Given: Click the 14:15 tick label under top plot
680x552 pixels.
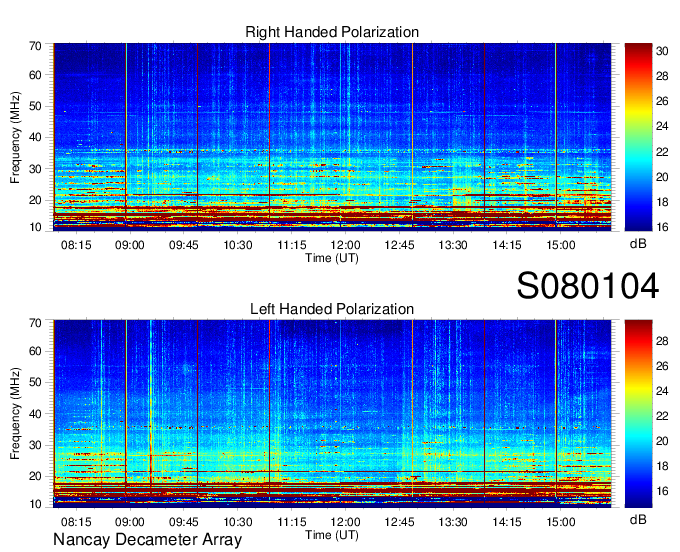Looking at the screenshot, I should click(507, 245).
